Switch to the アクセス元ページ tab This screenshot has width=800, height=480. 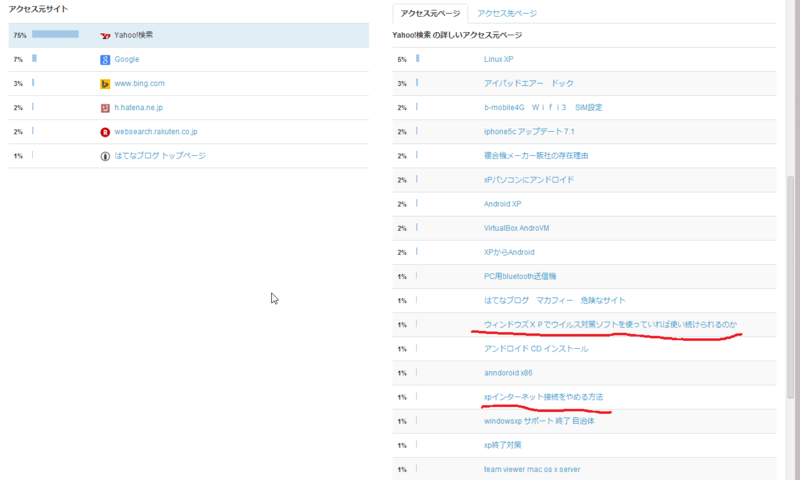[430, 13]
